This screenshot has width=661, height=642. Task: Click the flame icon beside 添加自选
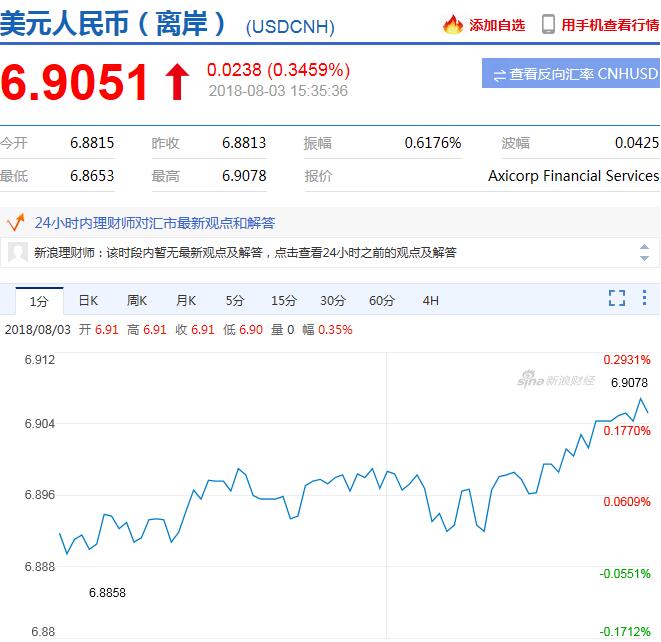[453, 24]
